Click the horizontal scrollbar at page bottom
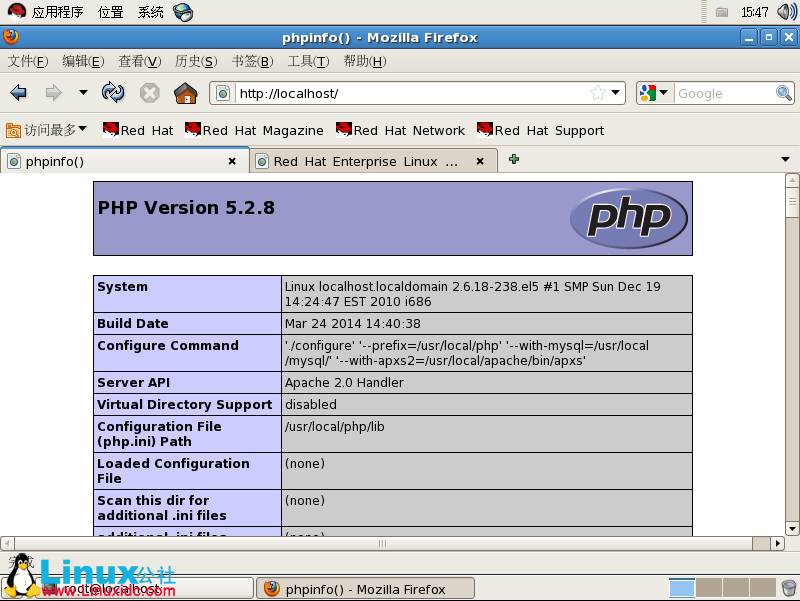The image size is (800, 601). coord(381,544)
